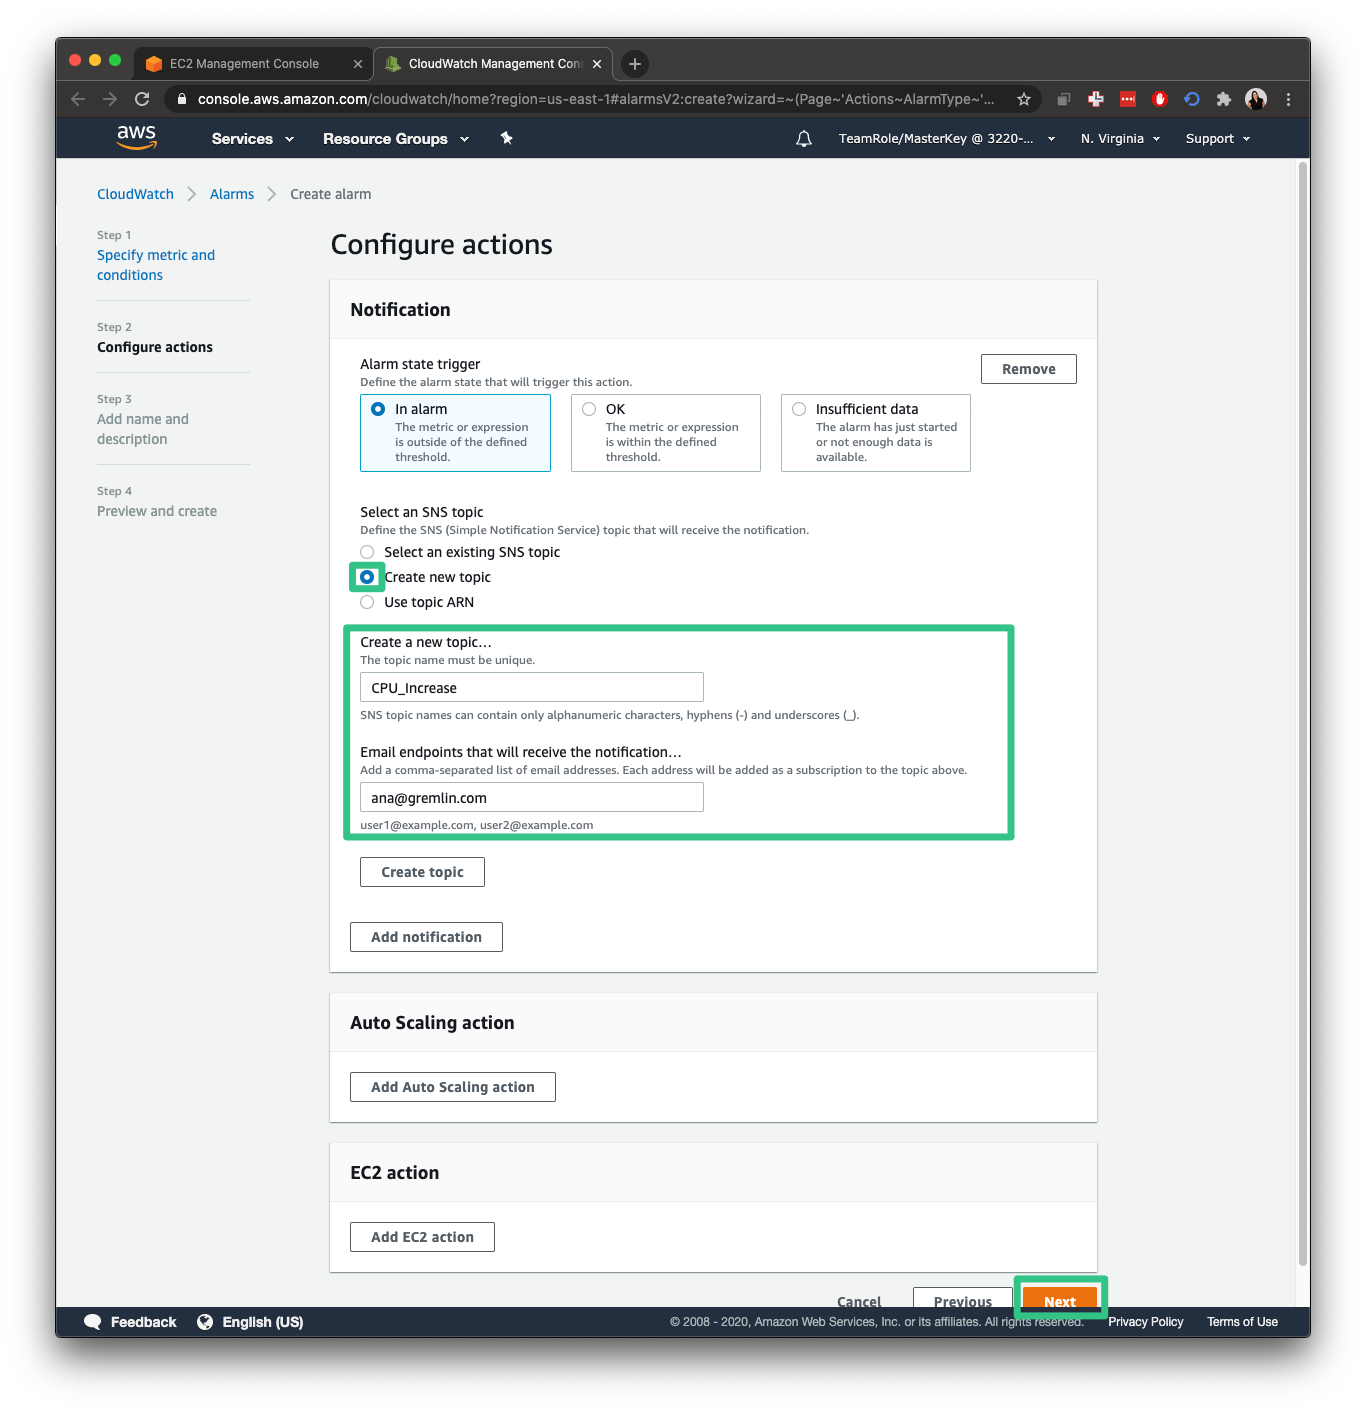
Task: Click the browser address bar URL
Action: [x=596, y=99]
